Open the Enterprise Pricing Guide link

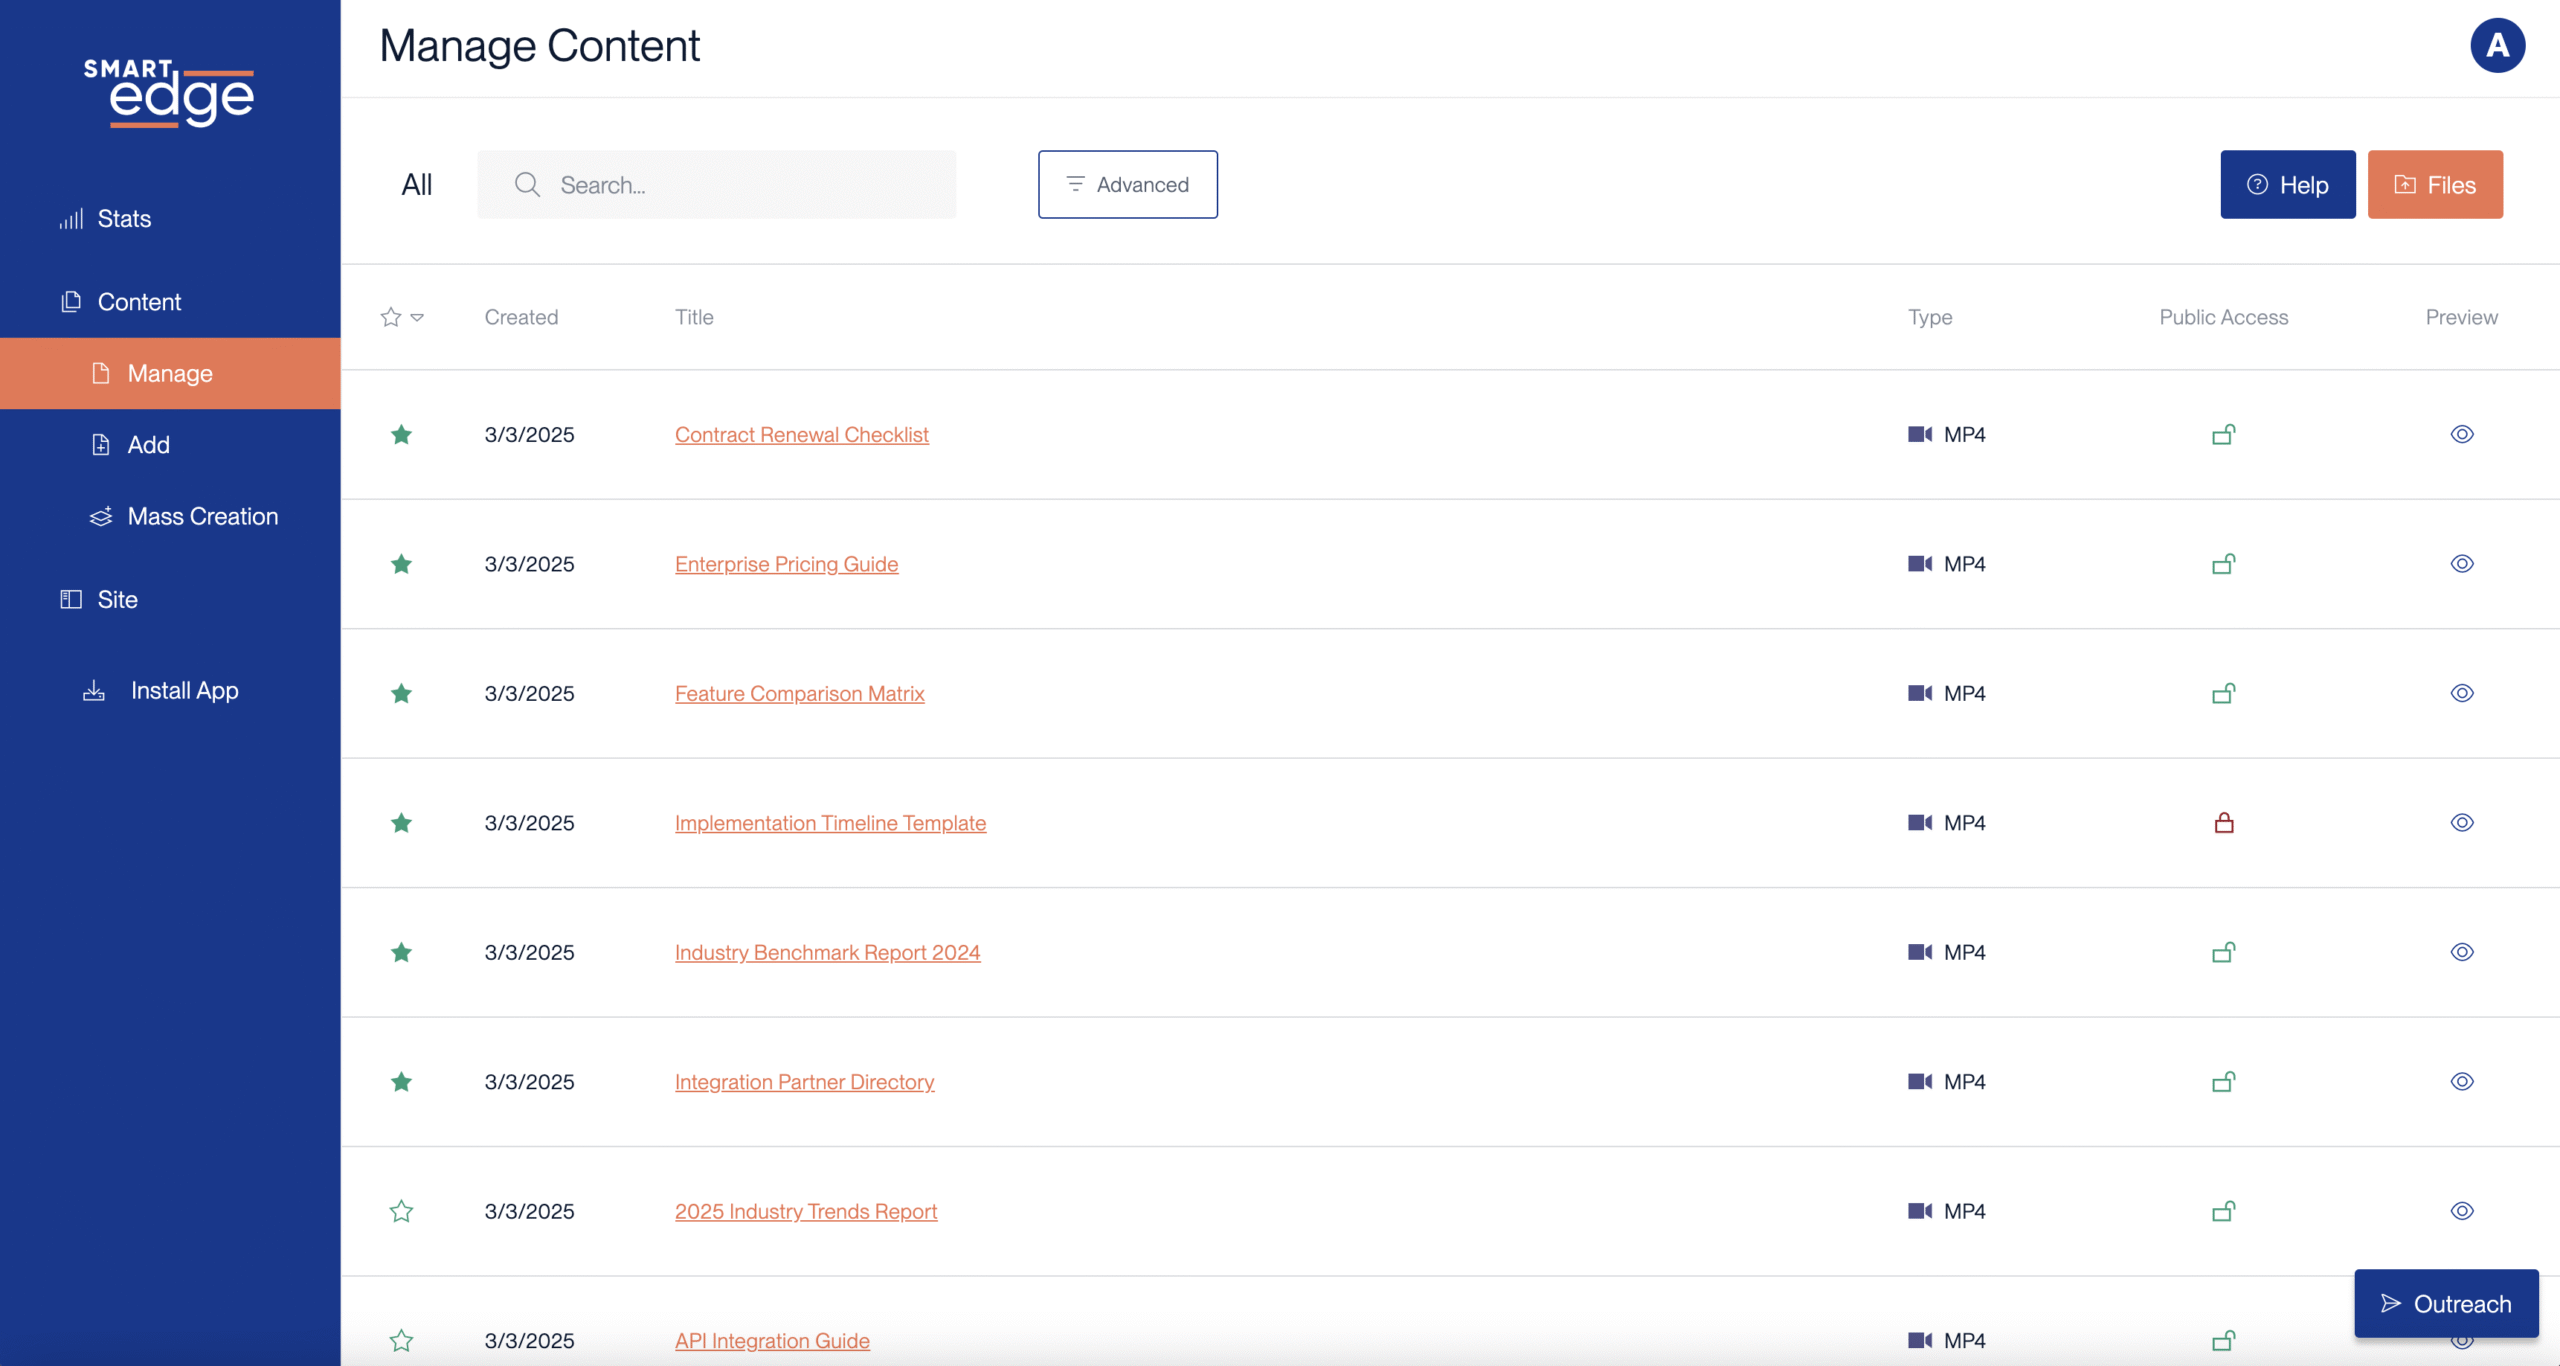(x=786, y=564)
